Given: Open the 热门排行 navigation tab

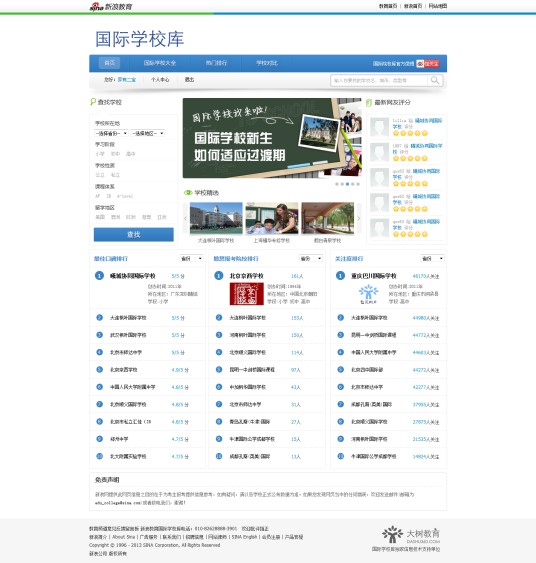Looking at the screenshot, I should (216, 63).
